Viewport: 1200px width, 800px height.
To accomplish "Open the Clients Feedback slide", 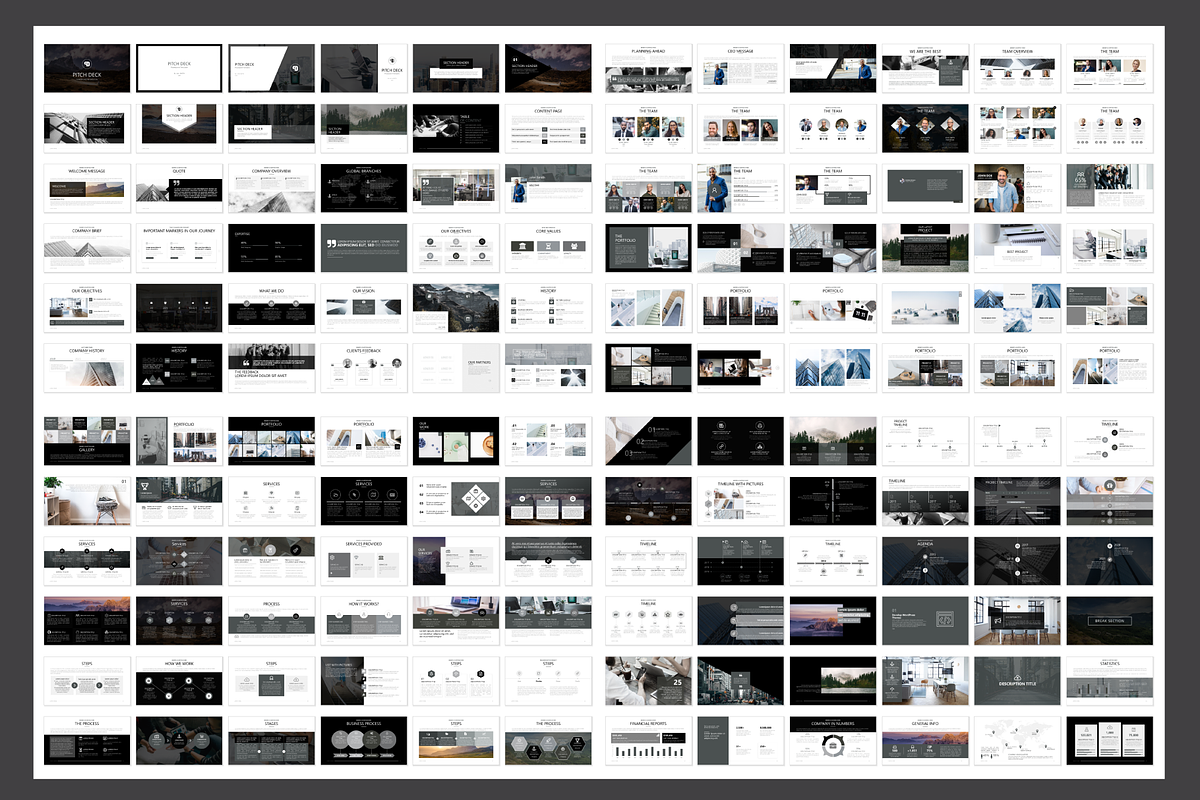I will (364, 368).
